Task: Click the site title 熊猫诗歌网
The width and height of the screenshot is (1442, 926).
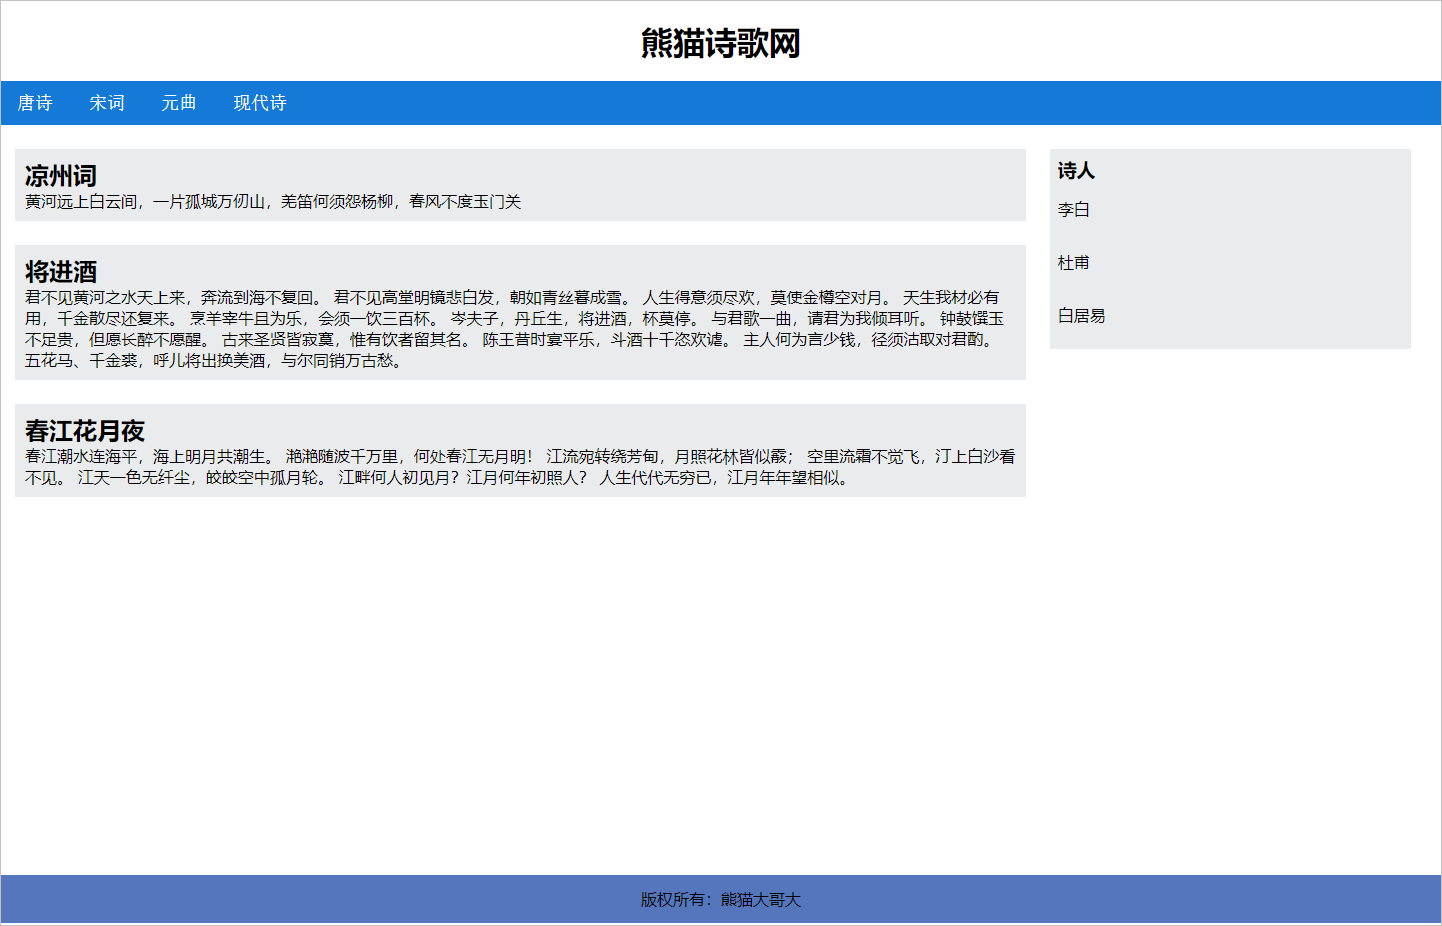Action: point(721,44)
